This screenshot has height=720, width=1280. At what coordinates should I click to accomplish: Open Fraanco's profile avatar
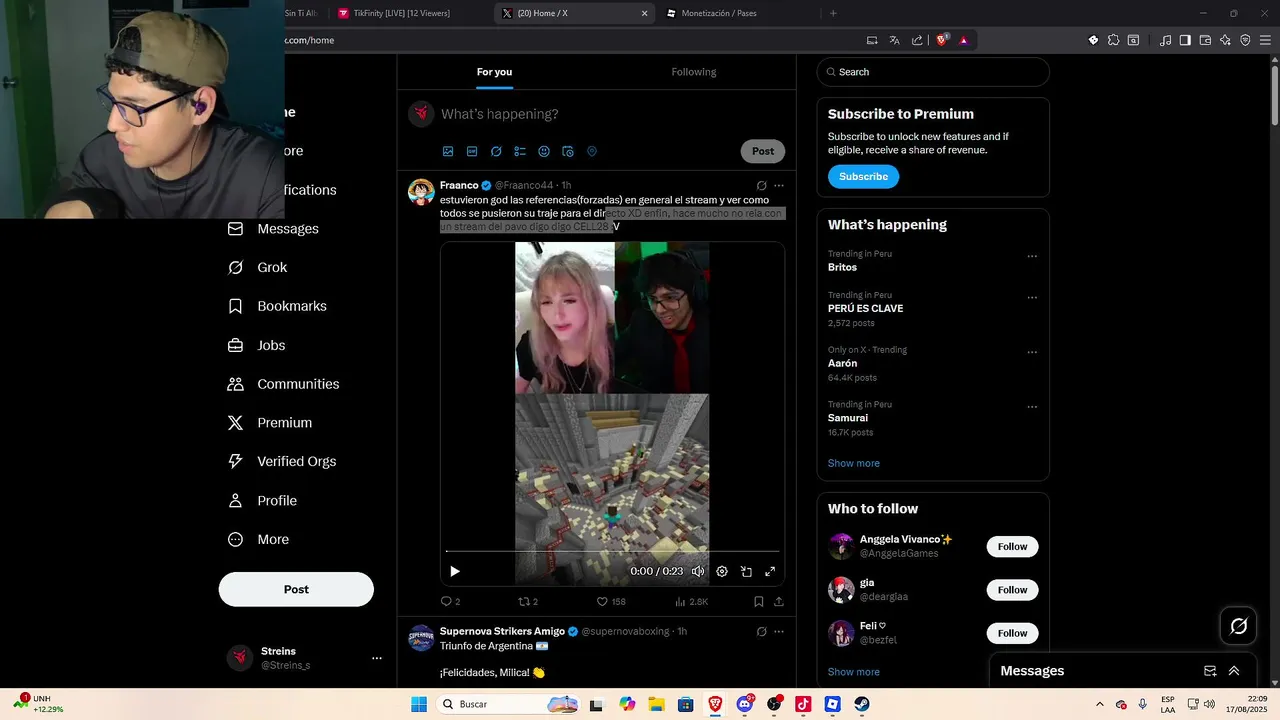pyautogui.click(x=421, y=192)
